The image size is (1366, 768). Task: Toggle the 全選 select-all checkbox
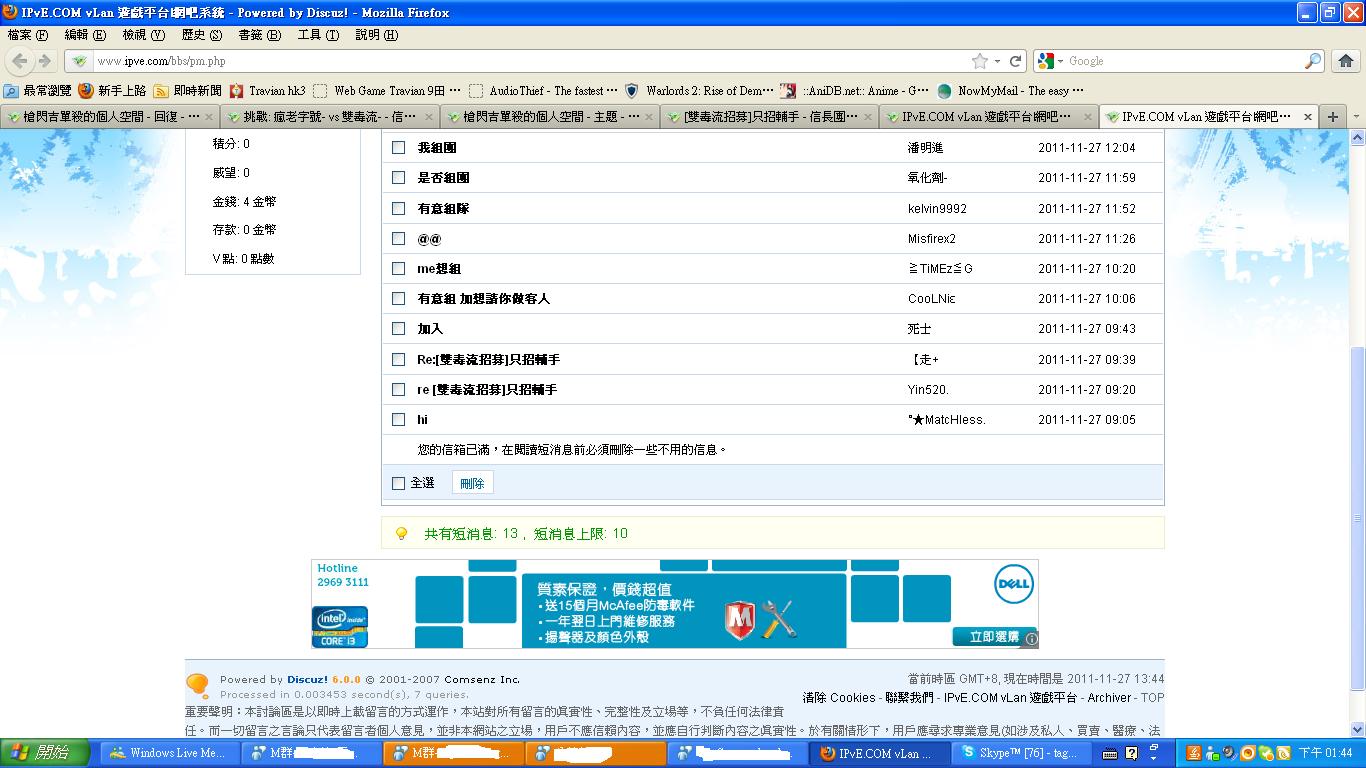[398, 483]
